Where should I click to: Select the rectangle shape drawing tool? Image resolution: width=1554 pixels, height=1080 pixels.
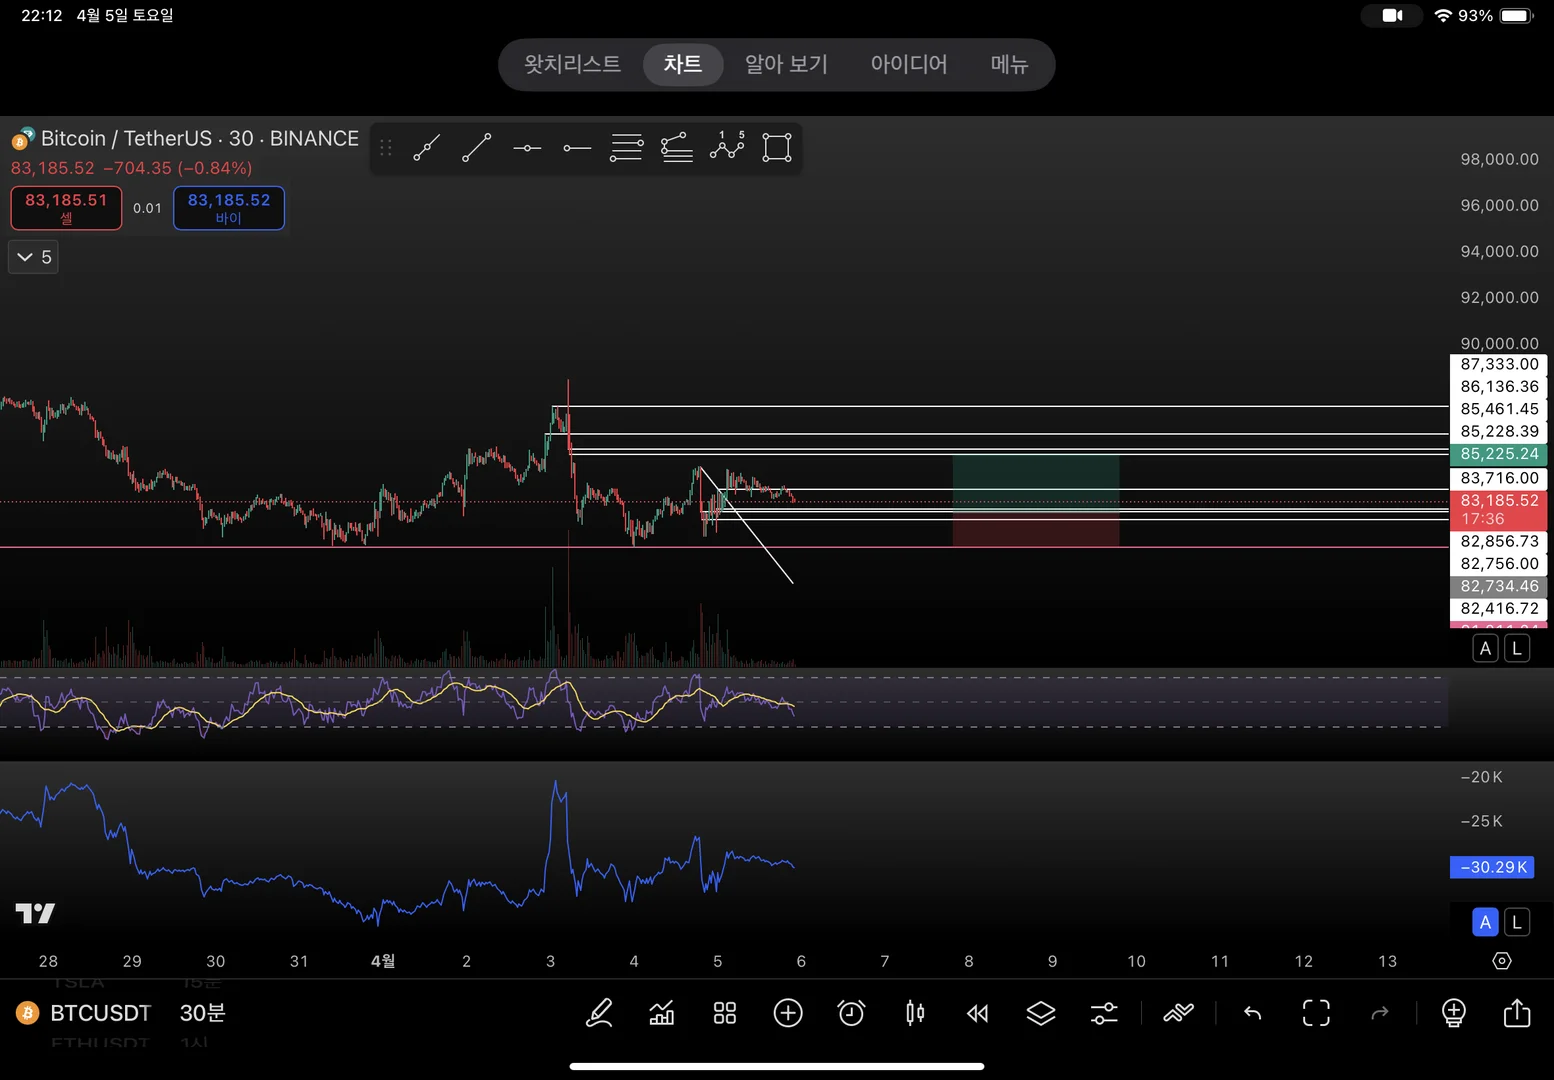(x=777, y=148)
